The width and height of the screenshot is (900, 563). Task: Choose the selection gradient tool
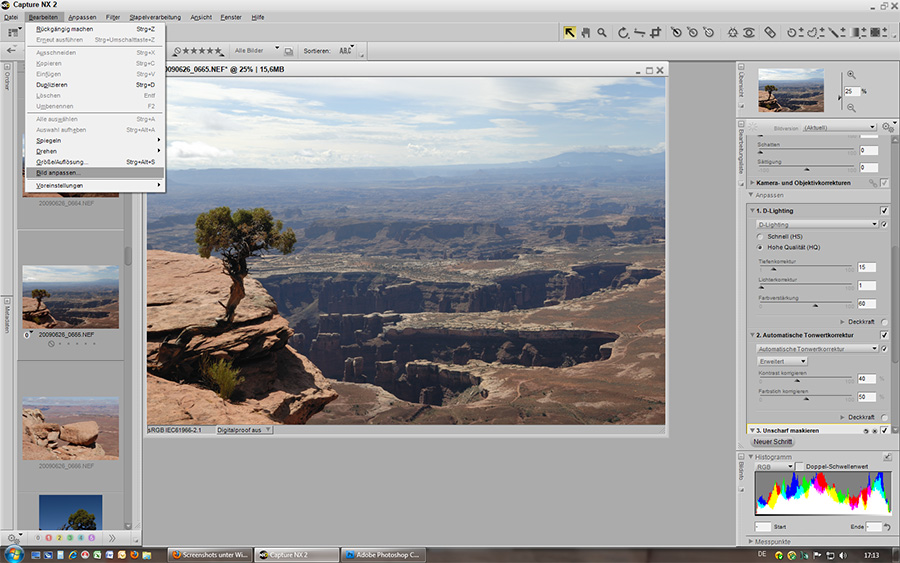click(858, 33)
